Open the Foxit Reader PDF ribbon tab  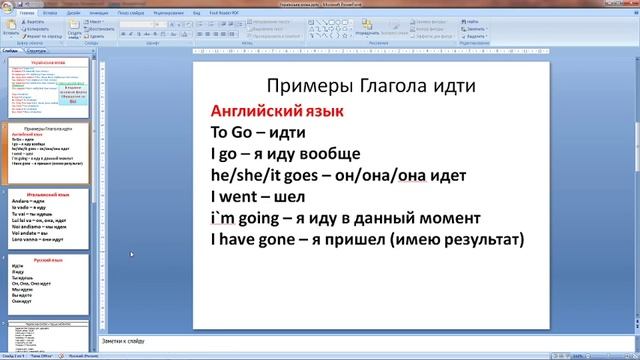(x=224, y=13)
